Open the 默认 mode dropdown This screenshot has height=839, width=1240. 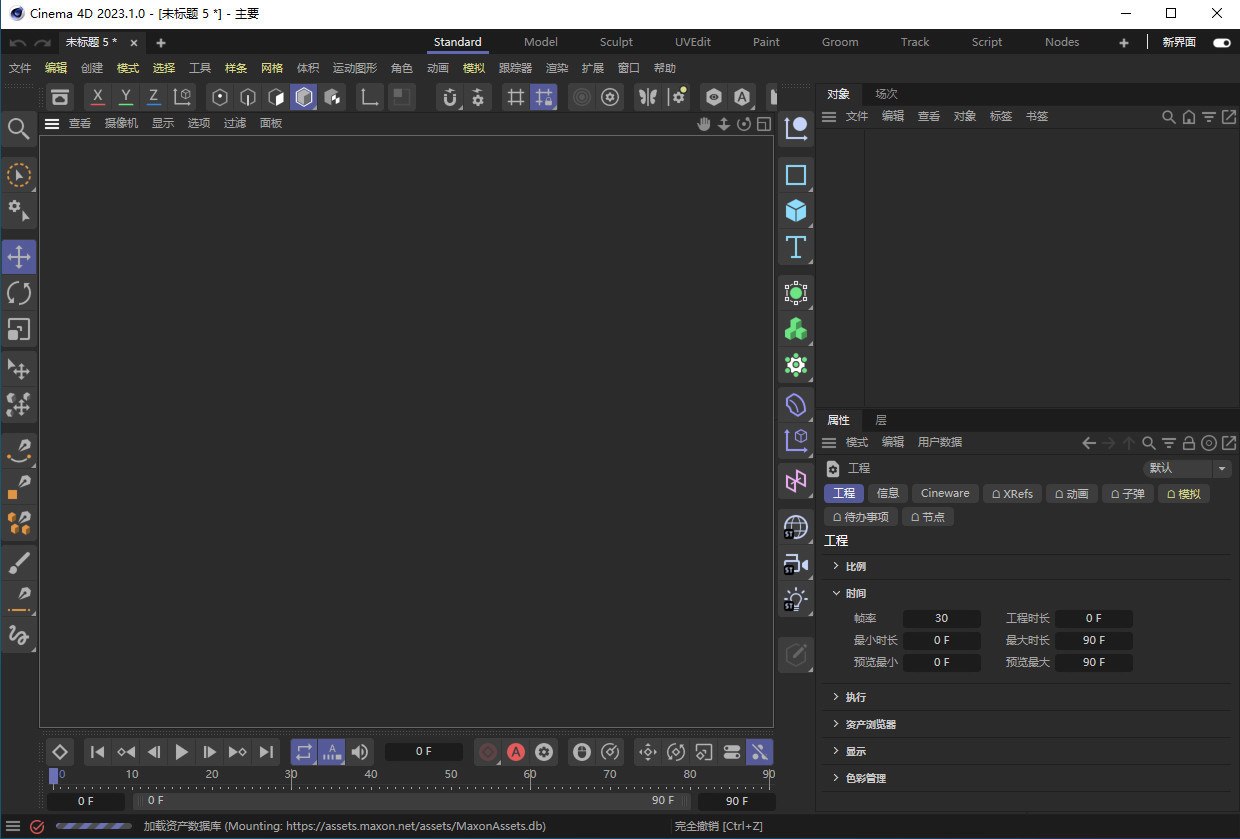point(1189,468)
